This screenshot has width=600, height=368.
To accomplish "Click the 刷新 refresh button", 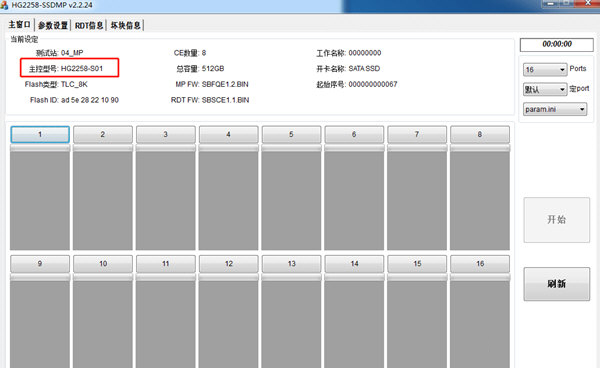I will pos(556,284).
